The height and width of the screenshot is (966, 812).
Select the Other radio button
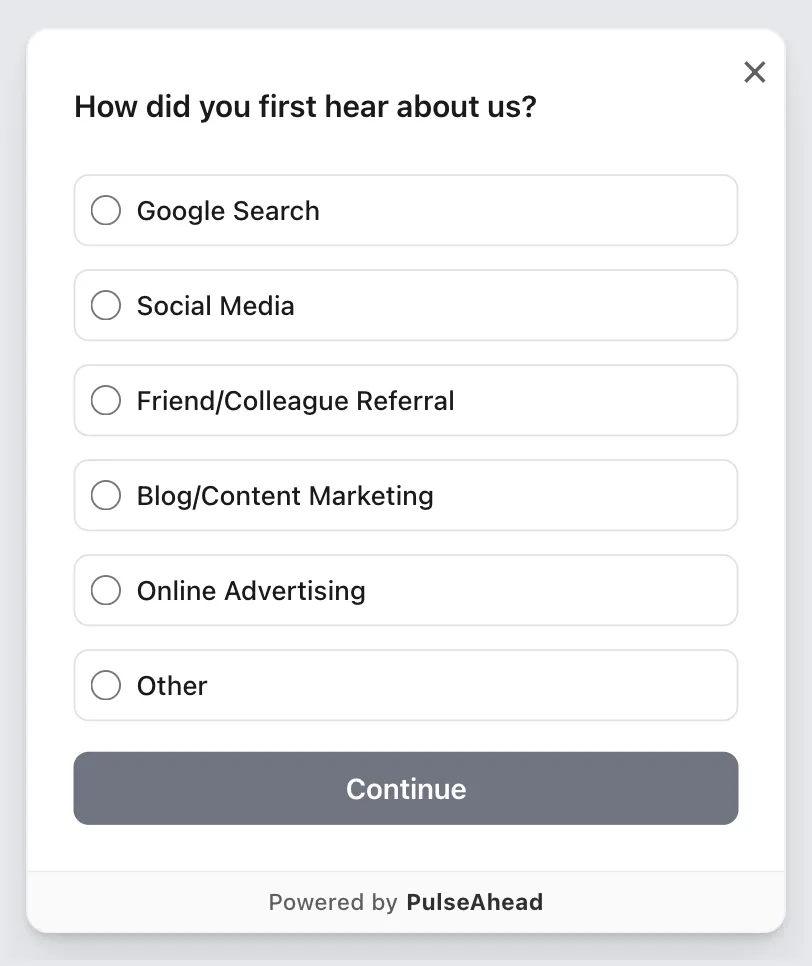click(105, 685)
